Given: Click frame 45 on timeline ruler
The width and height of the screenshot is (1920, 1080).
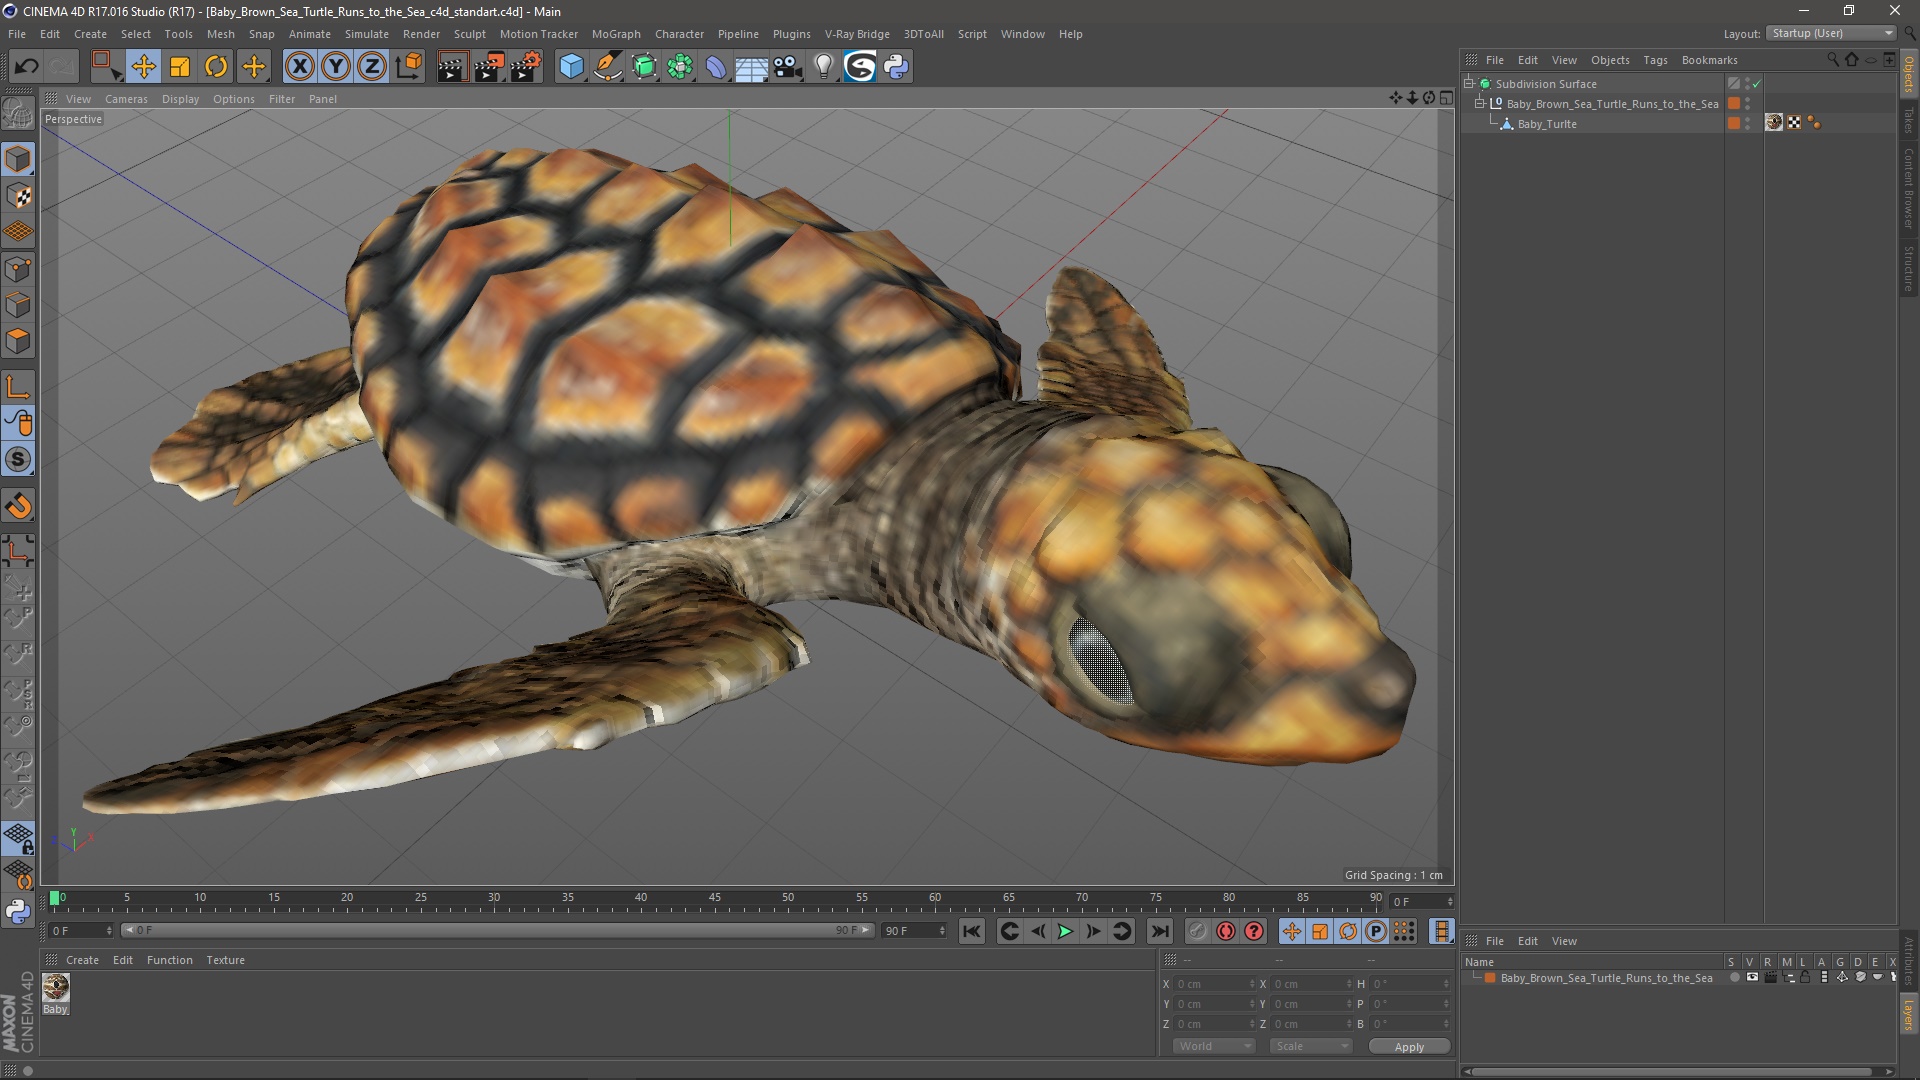Looking at the screenshot, I should (x=715, y=900).
